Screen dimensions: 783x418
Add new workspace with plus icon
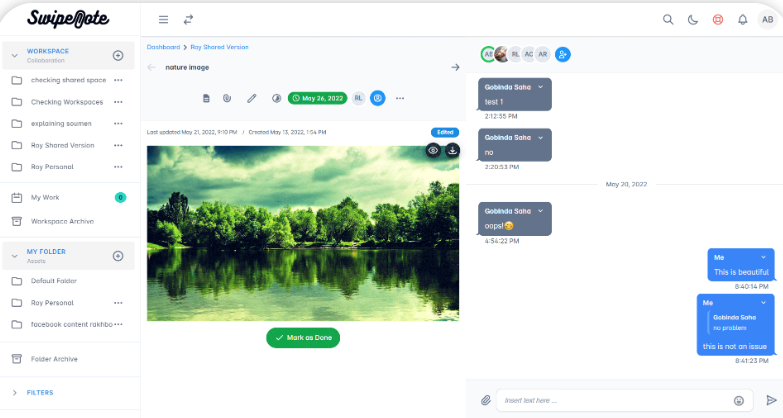118,55
